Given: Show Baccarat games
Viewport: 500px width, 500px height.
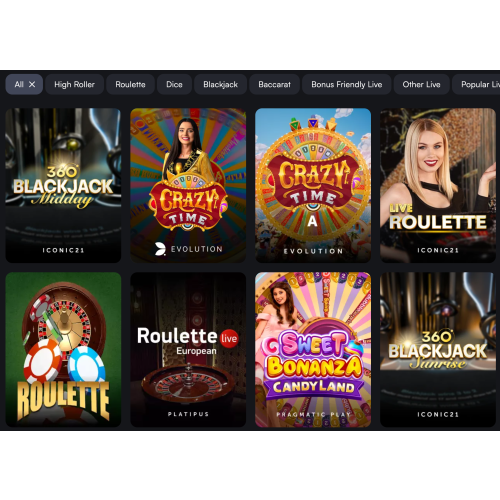Looking at the screenshot, I should coord(274,84).
